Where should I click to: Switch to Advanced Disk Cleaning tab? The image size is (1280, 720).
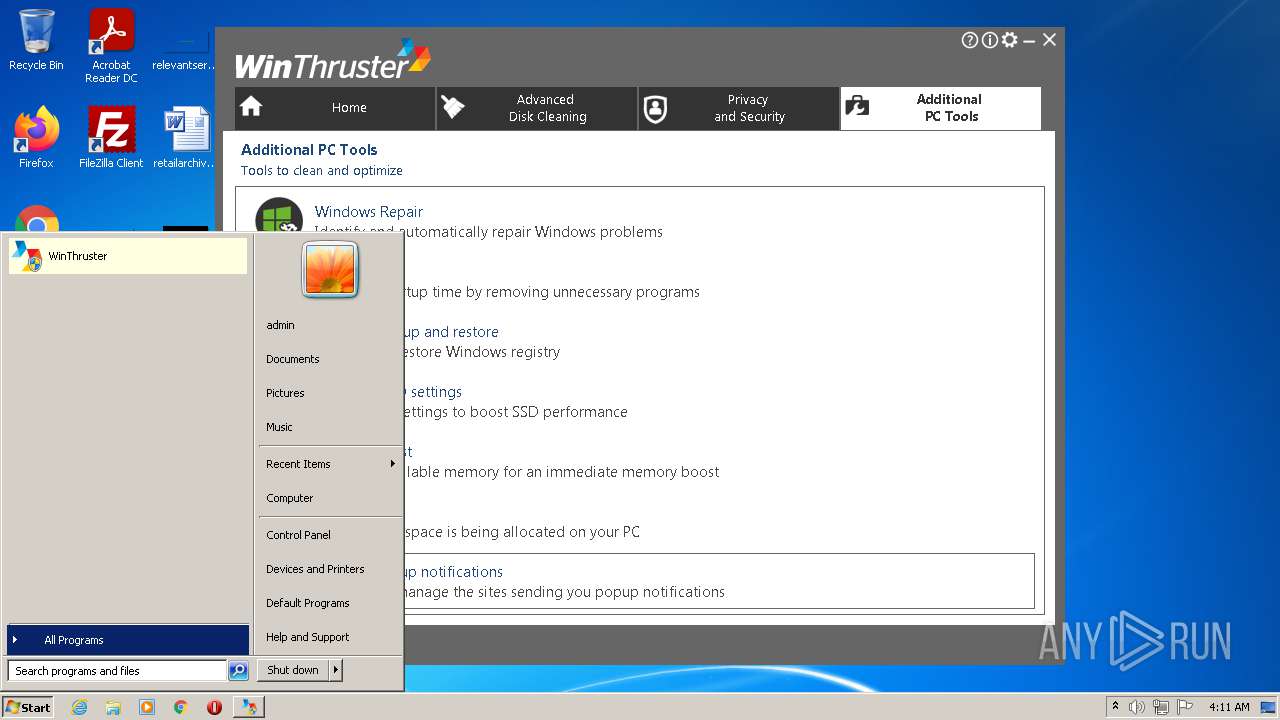pos(537,108)
